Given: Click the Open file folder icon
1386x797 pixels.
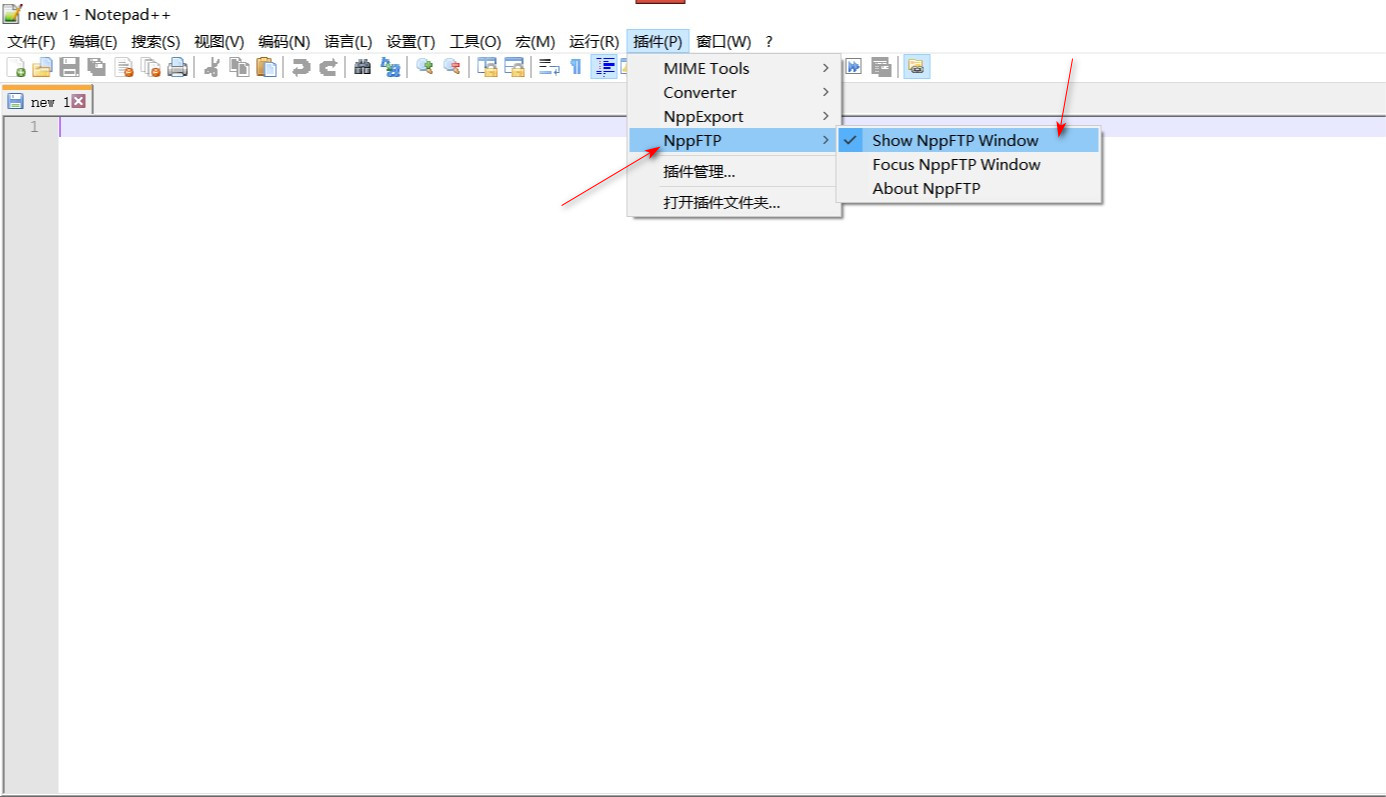Looking at the screenshot, I should pyautogui.click(x=42, y=67).
